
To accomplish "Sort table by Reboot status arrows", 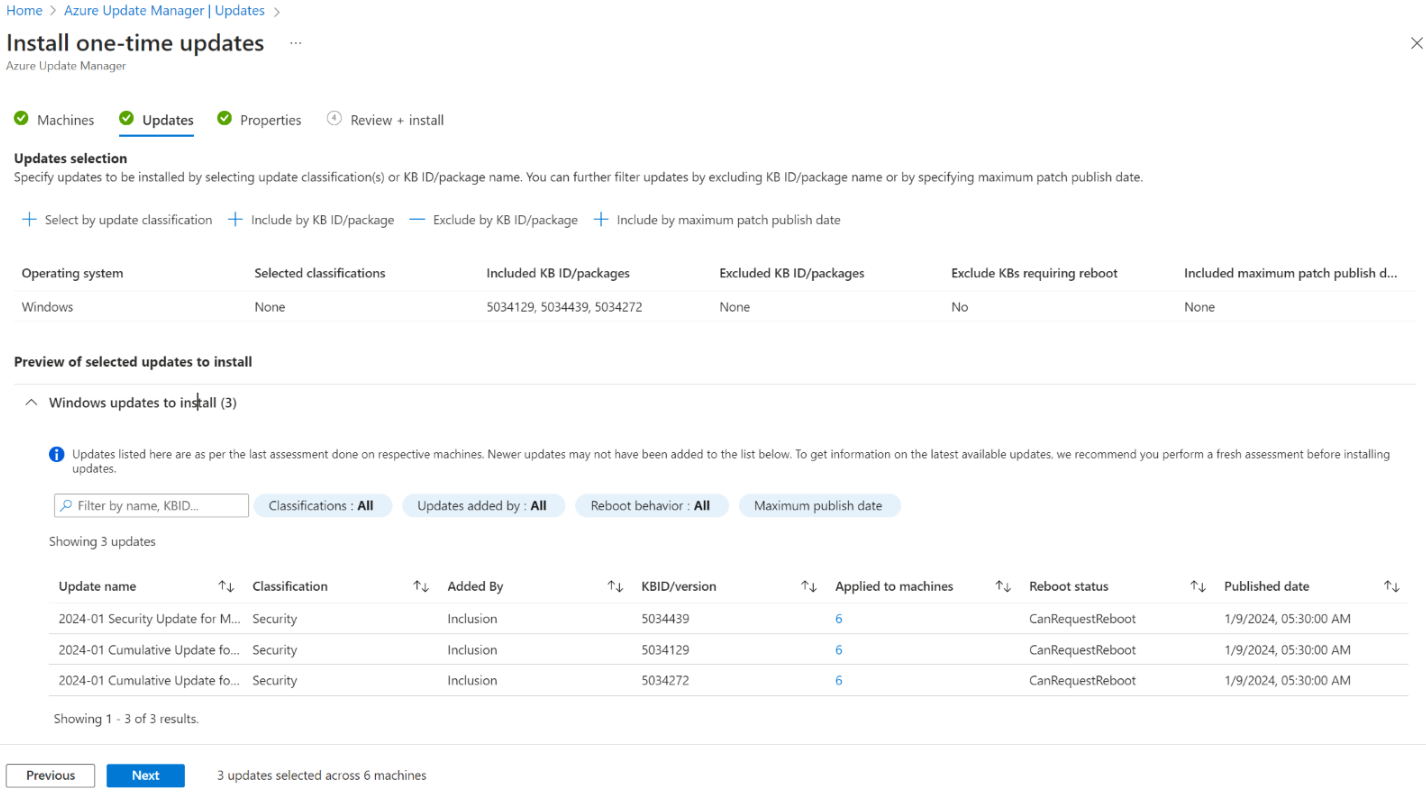I will 1197,587.
